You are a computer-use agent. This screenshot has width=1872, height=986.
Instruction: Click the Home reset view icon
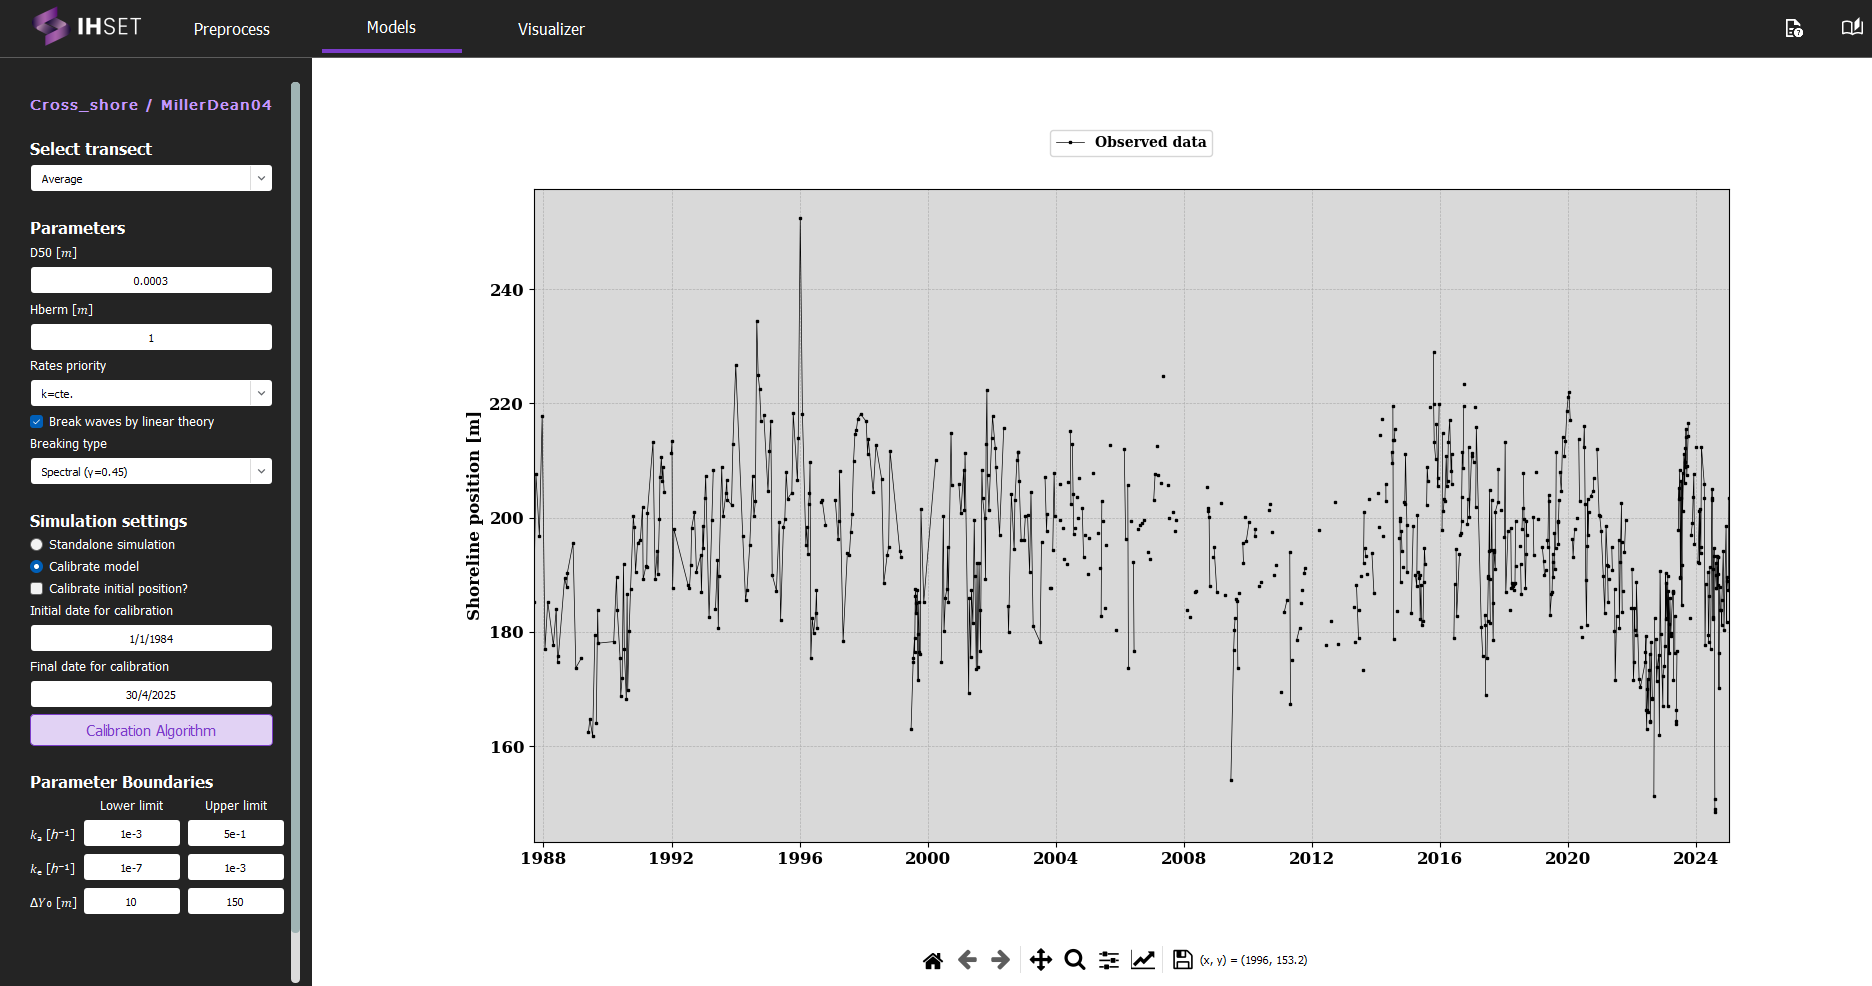932,960
